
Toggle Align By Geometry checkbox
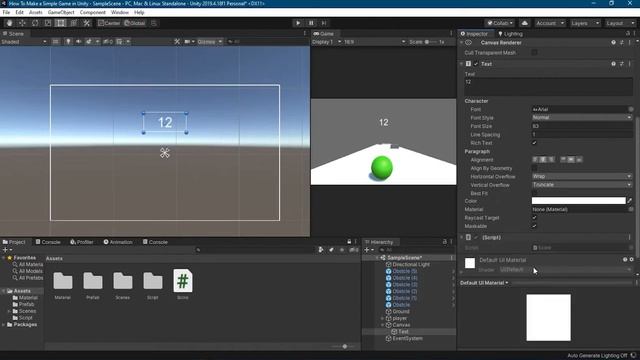pyautogui.click(x=534, y=168)
